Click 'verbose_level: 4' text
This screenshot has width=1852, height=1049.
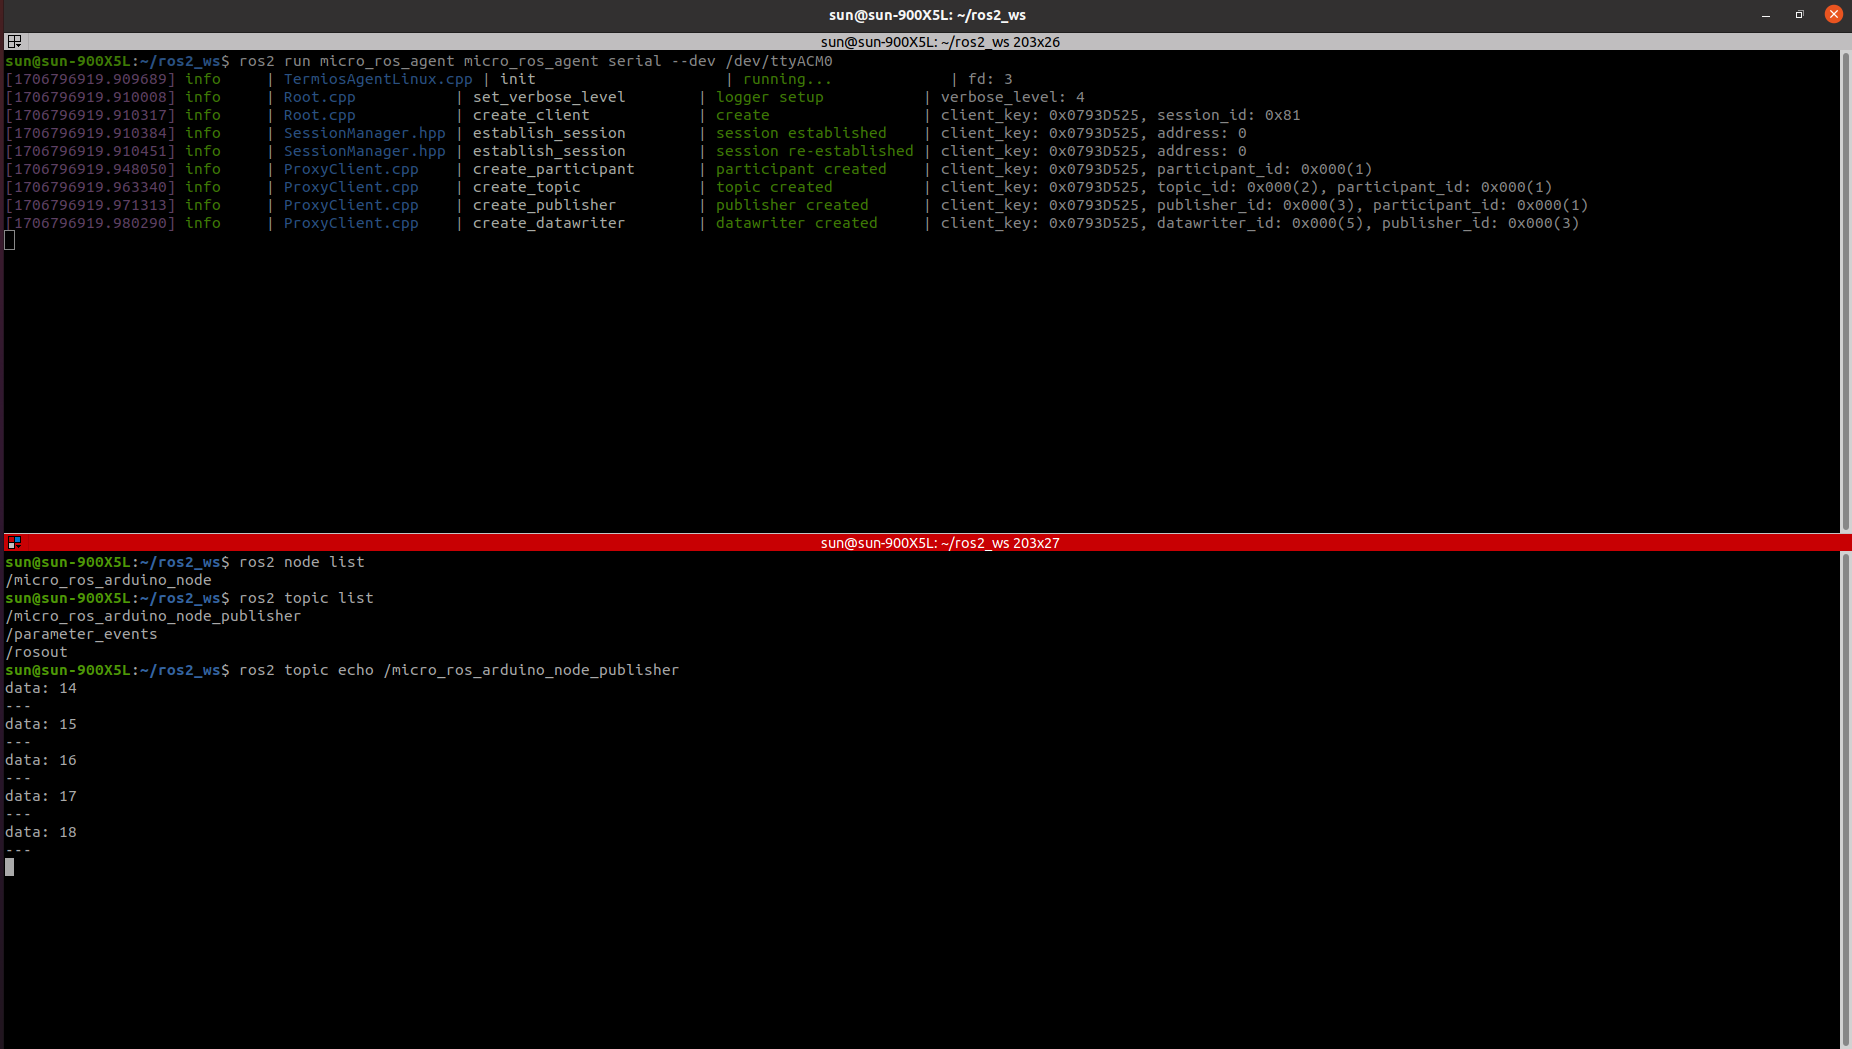click(x=1012, y=97)
